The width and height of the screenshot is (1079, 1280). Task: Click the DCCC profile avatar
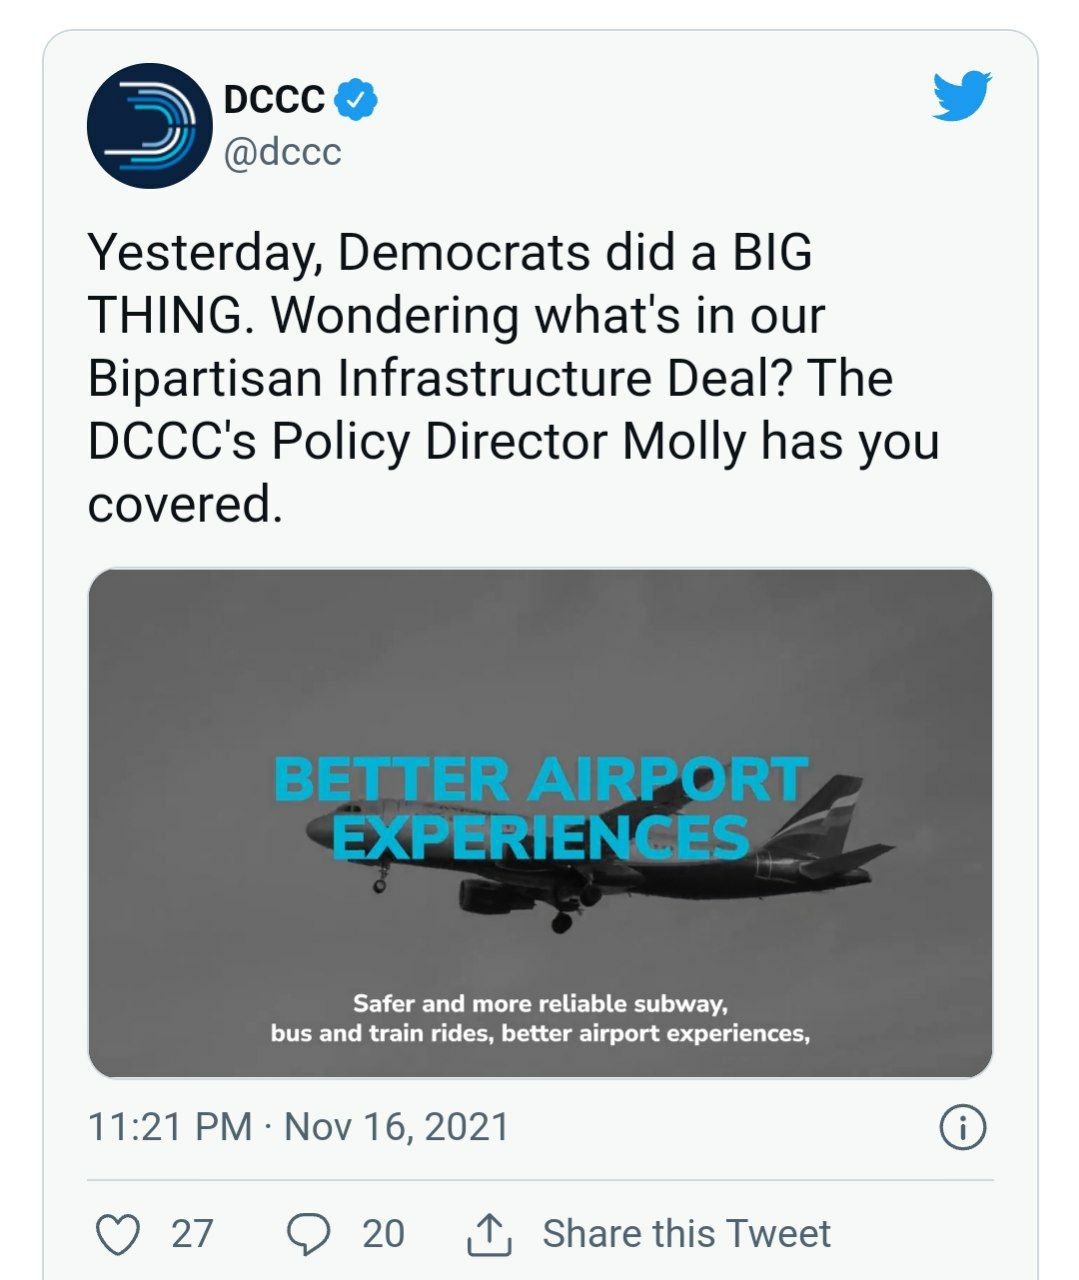click(x=149, y=126)
